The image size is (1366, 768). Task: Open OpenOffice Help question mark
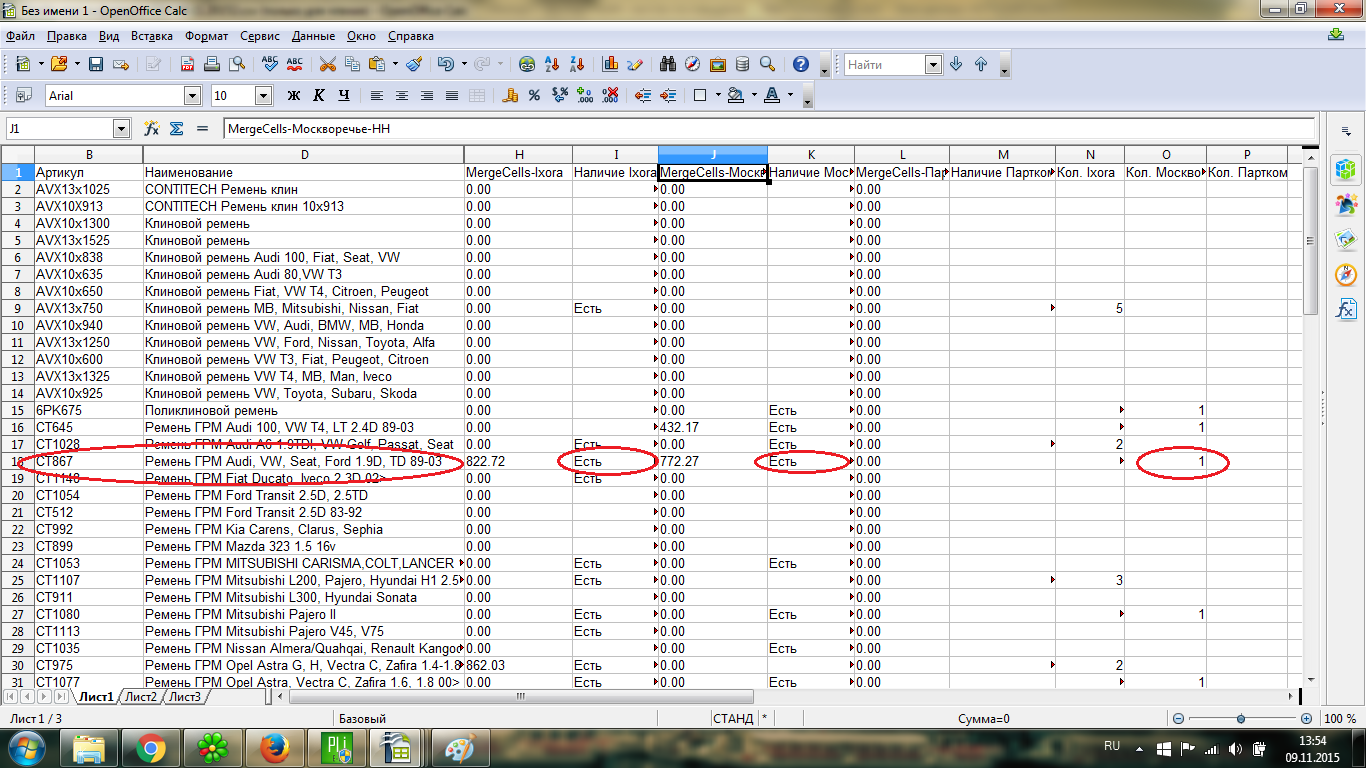[800, 64]
